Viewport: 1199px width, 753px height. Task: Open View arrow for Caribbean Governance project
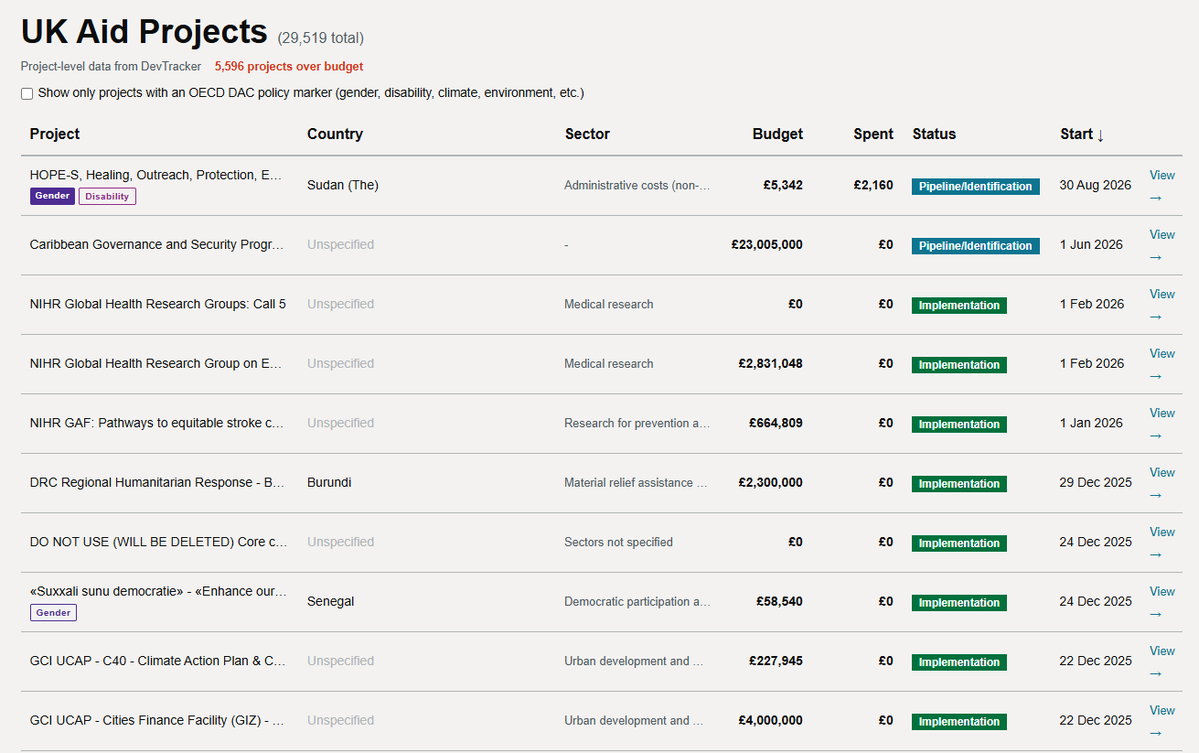tap(1162, 245)
